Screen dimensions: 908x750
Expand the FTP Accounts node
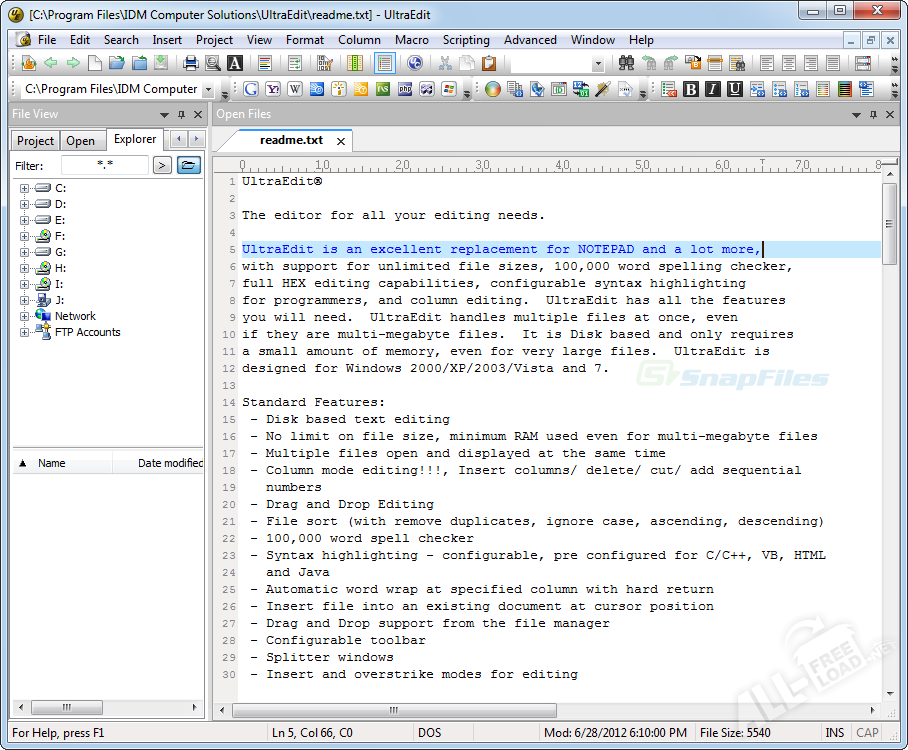click(x=25, y=332)
